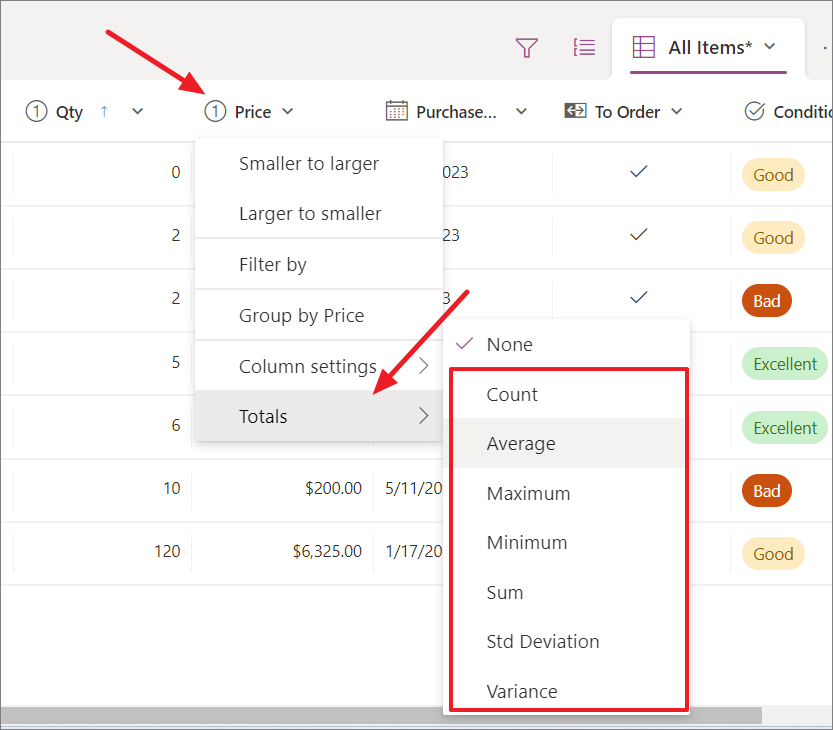Open the Purchase column dropdown

pyautogui.click(x=521, y=111)
